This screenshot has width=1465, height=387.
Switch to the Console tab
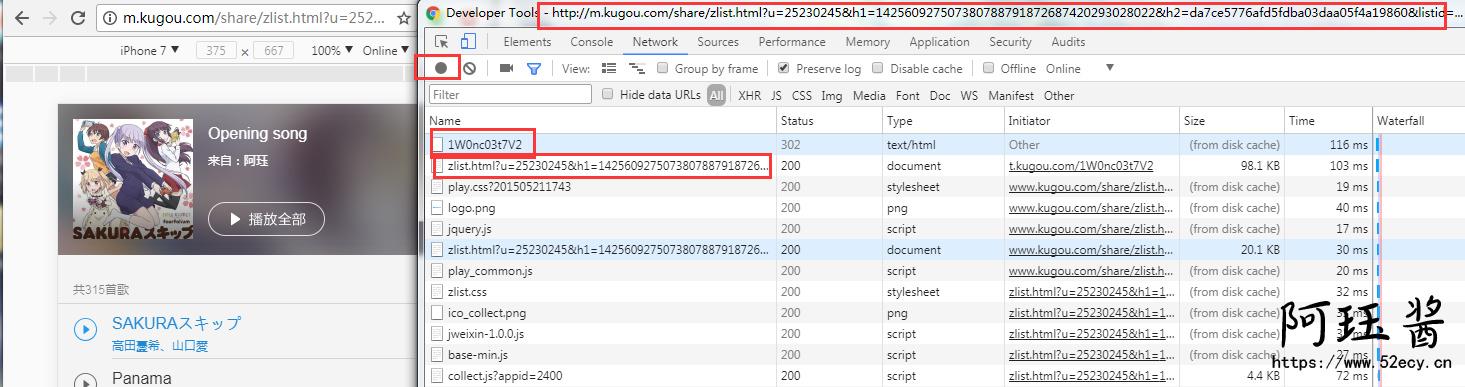592,42
